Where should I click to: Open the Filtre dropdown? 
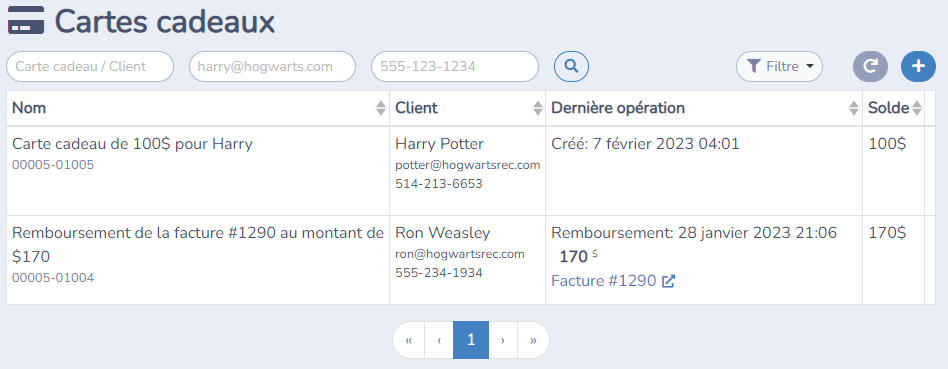(x=779, y=66)
